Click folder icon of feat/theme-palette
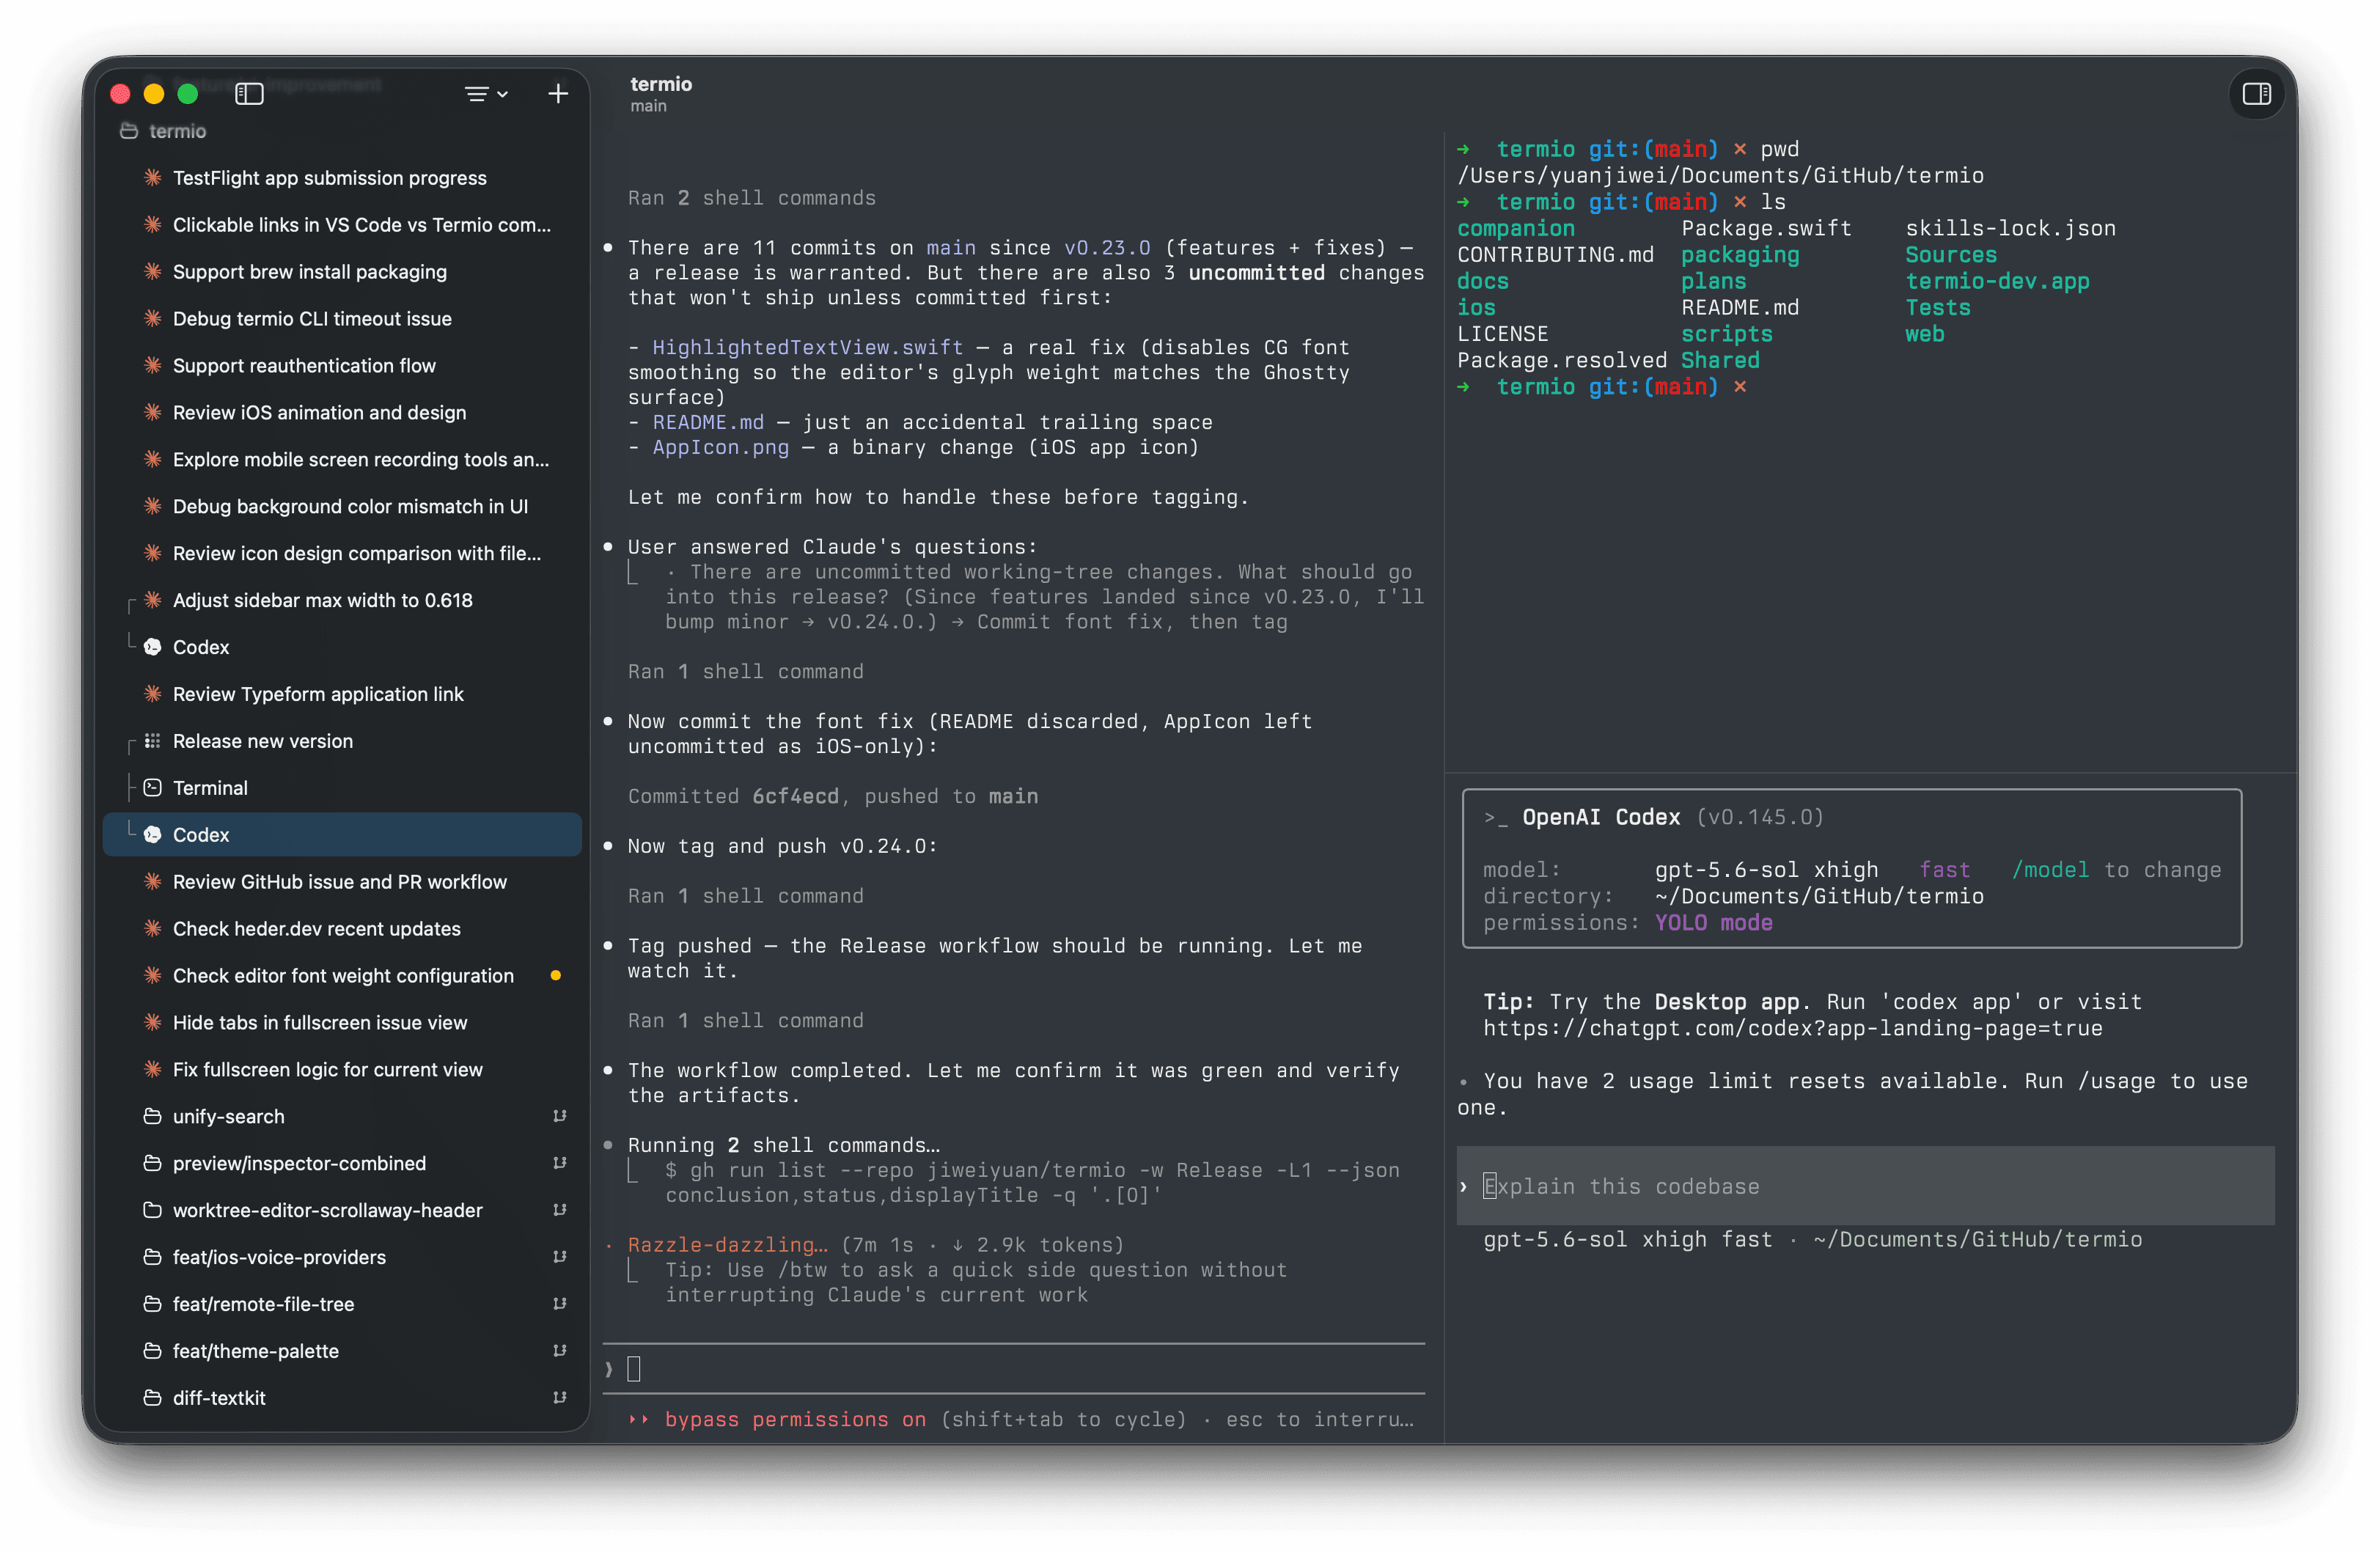The image size is (2380, 1553). pos(152,1351)
